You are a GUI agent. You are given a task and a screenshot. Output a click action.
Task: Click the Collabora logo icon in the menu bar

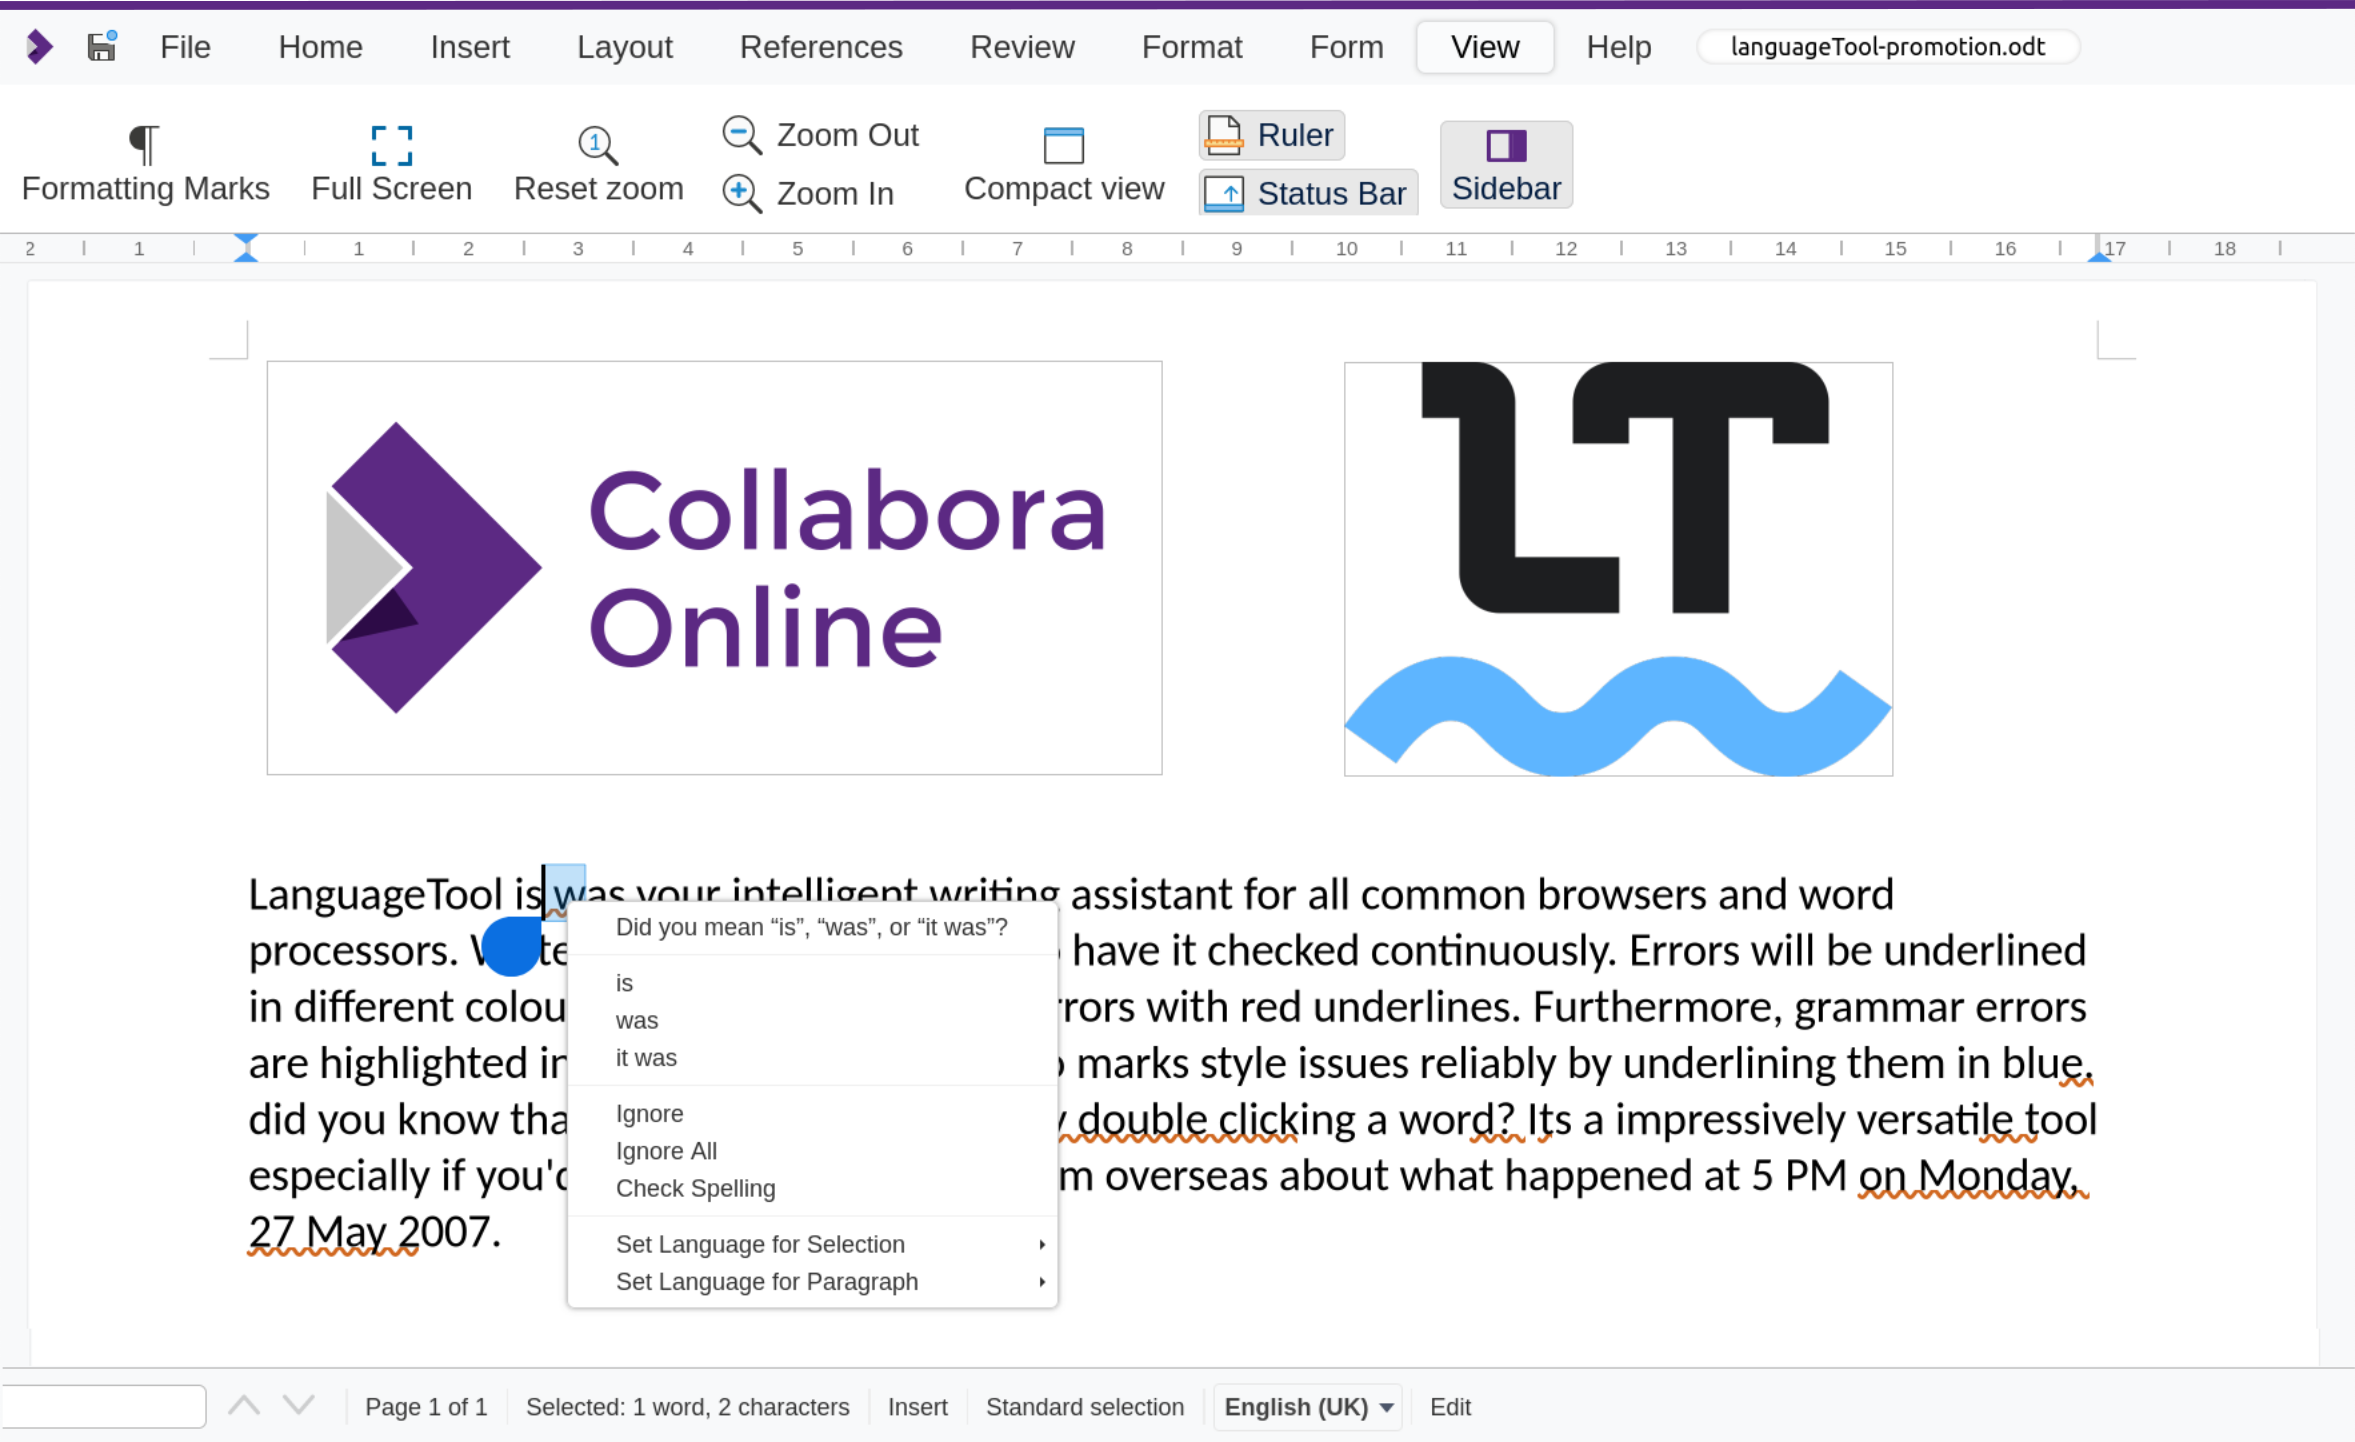pos(39,47)
